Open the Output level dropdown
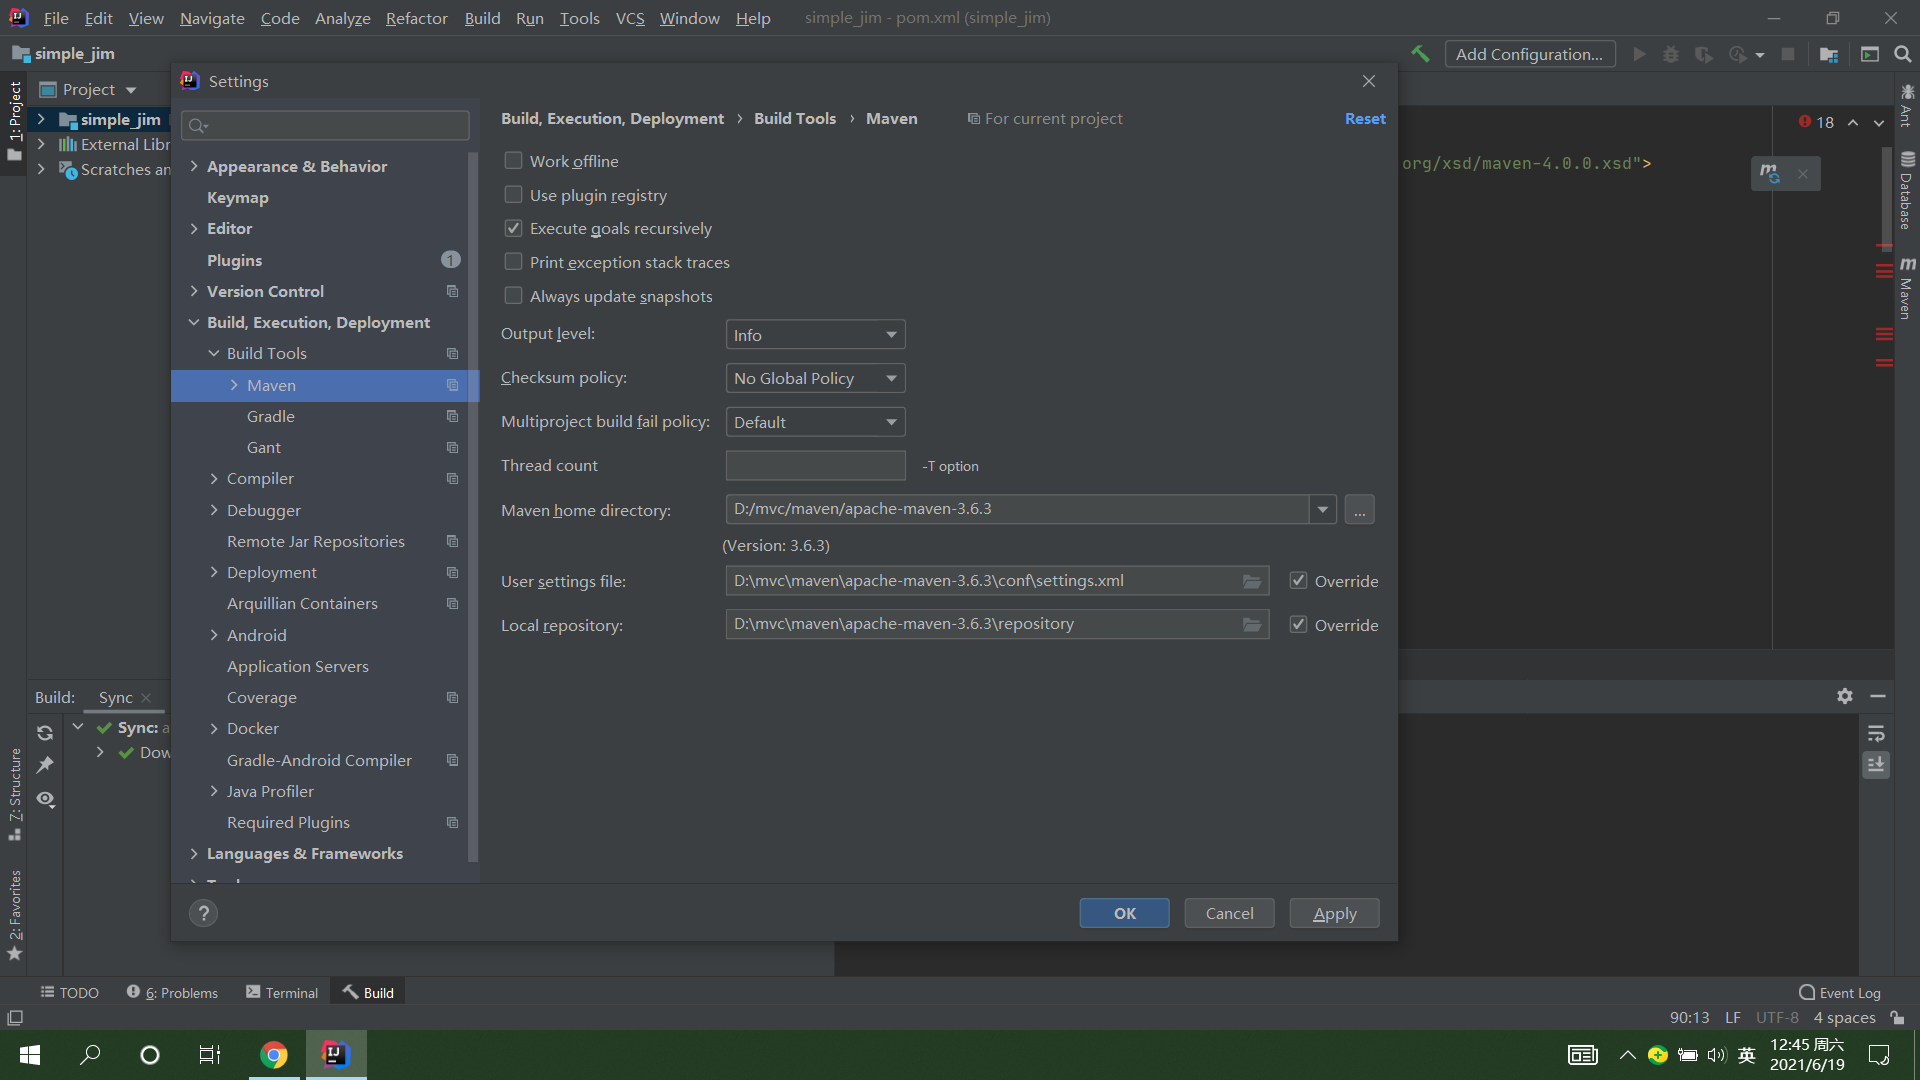Image resolution: width=1920 pixels, height=1080 pixels. tap(815, 335)
